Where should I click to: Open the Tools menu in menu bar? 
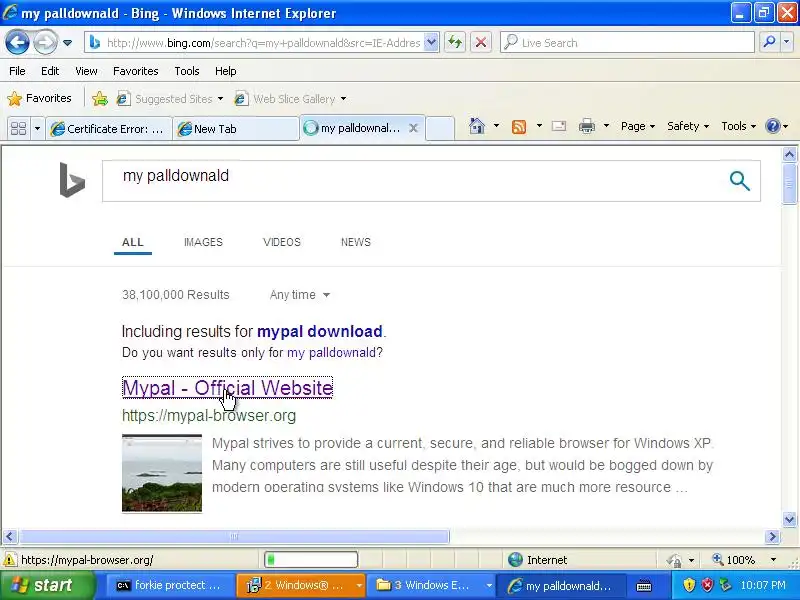coord(187,71)
